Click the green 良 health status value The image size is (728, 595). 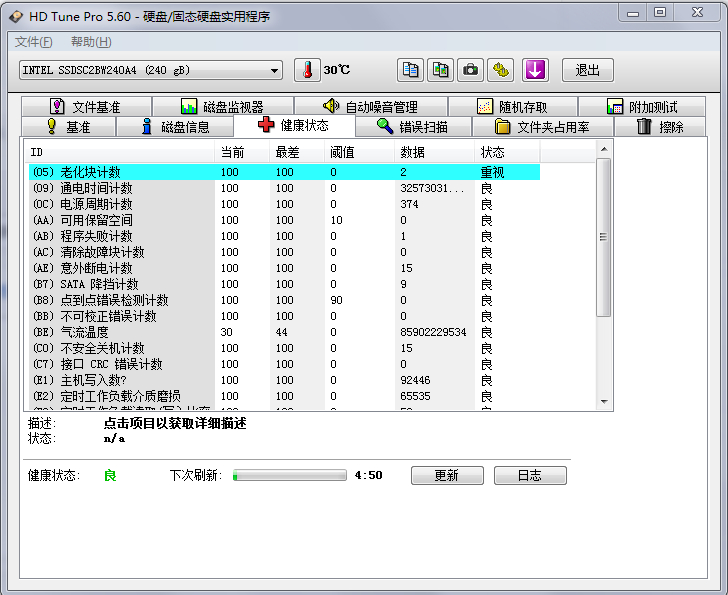[x=110, y=475]
